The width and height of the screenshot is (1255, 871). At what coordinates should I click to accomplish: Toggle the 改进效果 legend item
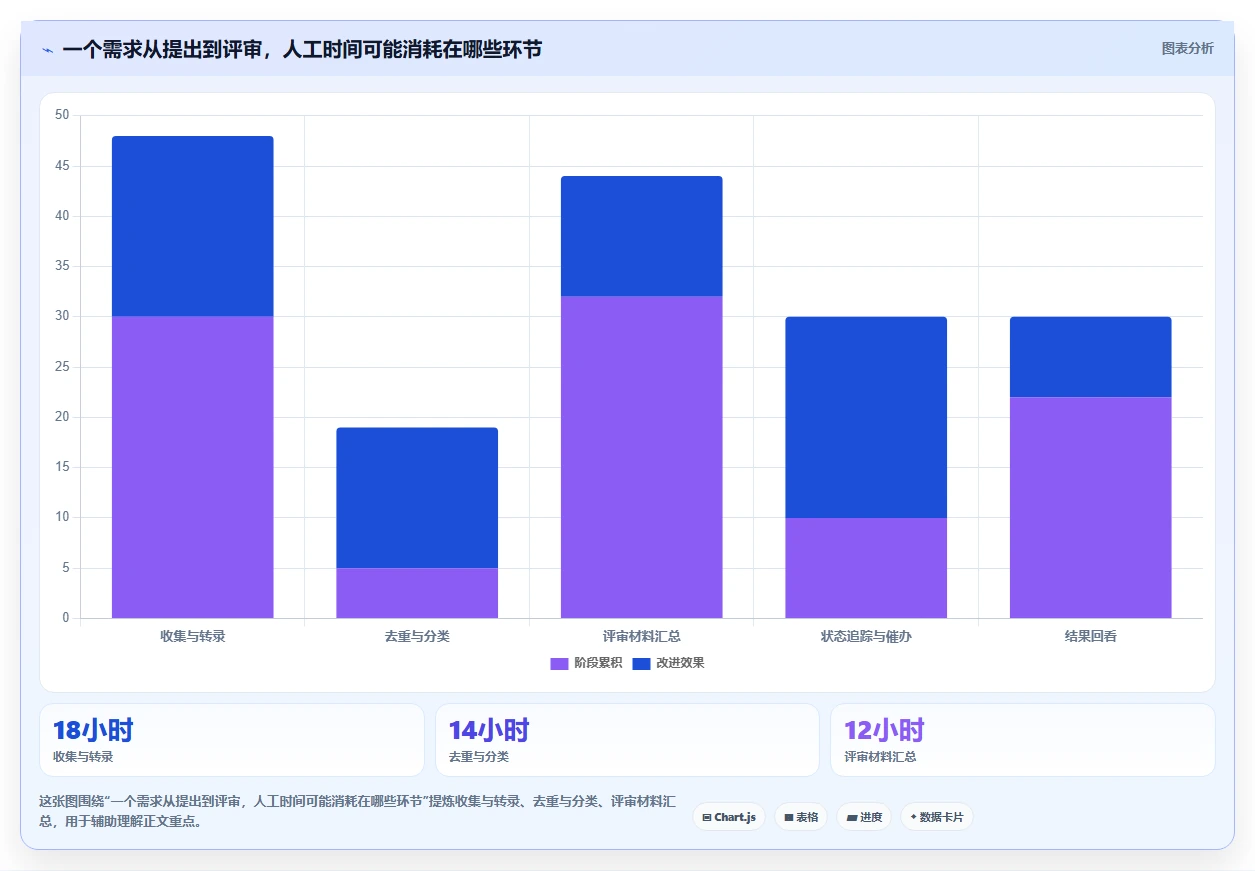(x=668, y=663)
